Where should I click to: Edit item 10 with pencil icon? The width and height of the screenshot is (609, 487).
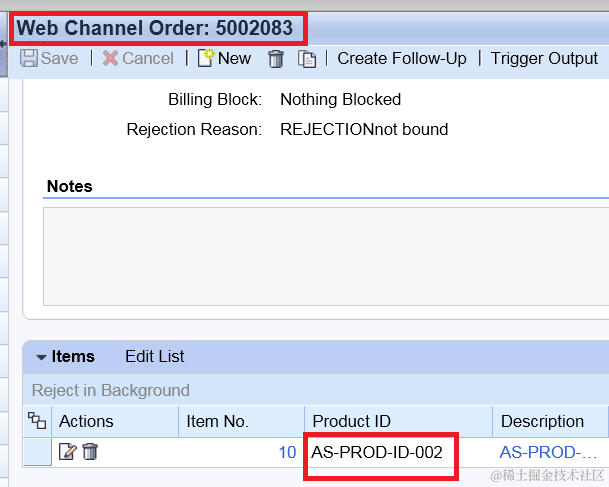(68, 452)
